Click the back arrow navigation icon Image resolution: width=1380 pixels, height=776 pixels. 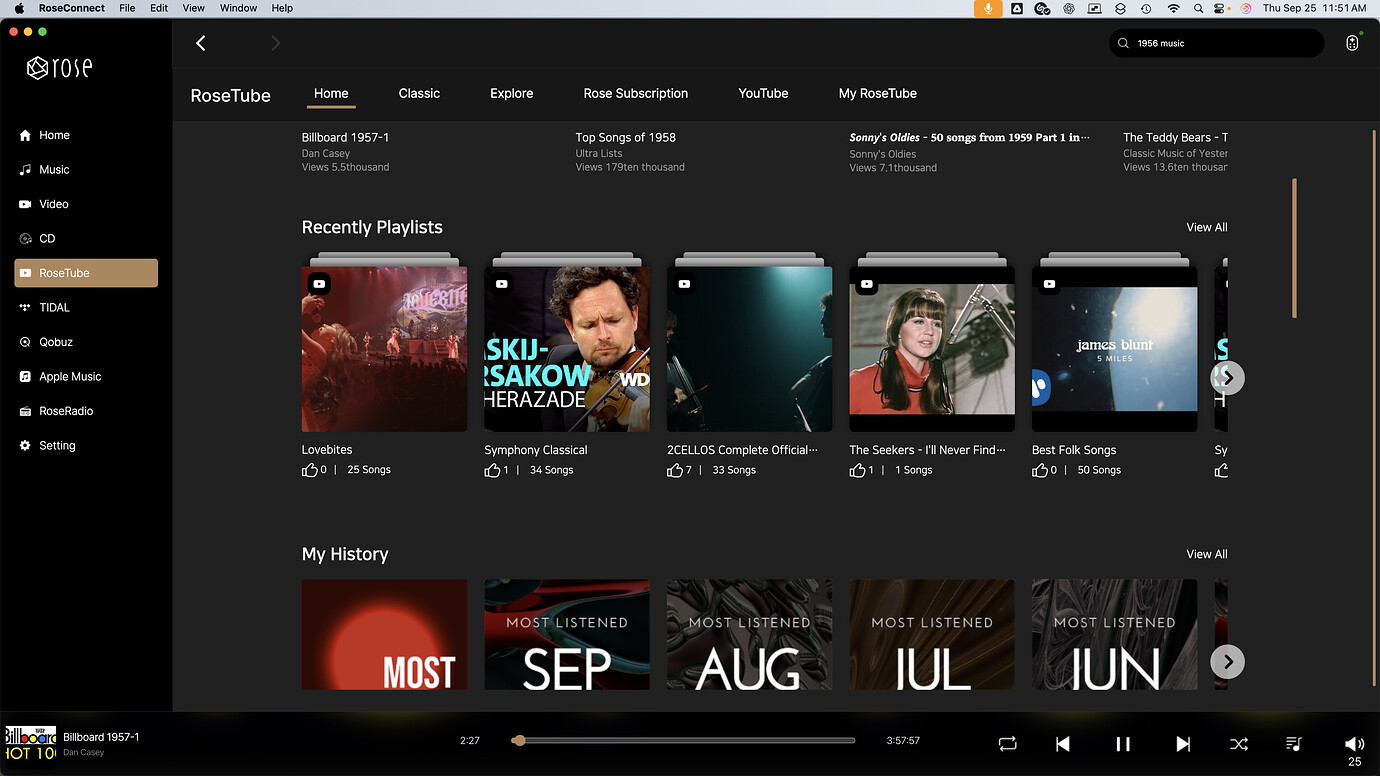click(x=201, y=43)
